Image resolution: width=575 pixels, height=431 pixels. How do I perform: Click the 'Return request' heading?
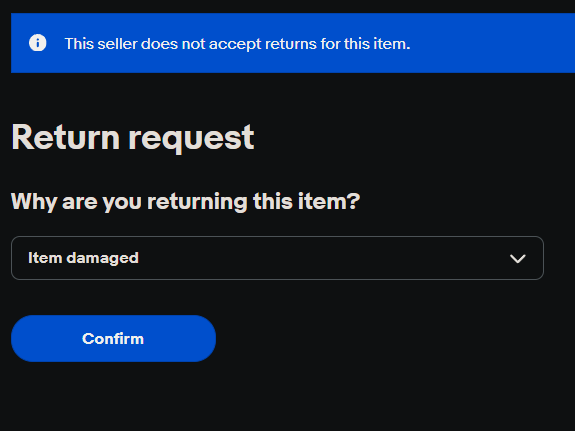pos(133,138)
